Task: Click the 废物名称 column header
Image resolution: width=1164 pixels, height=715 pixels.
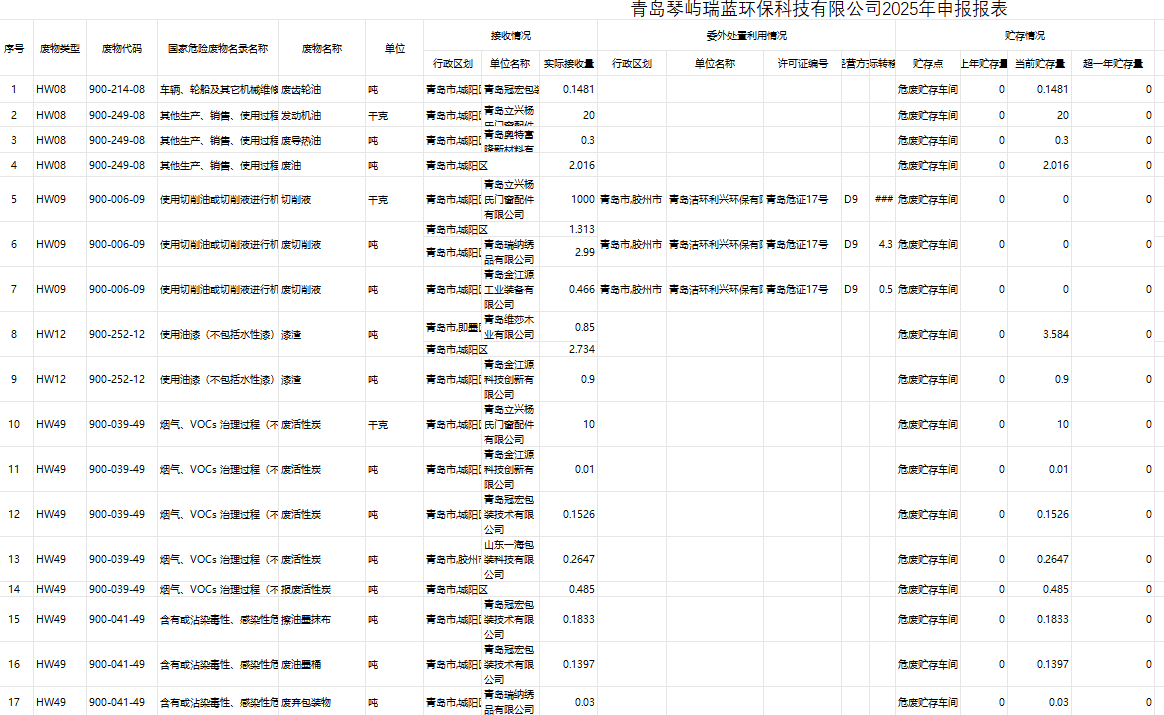Action: 321,49
